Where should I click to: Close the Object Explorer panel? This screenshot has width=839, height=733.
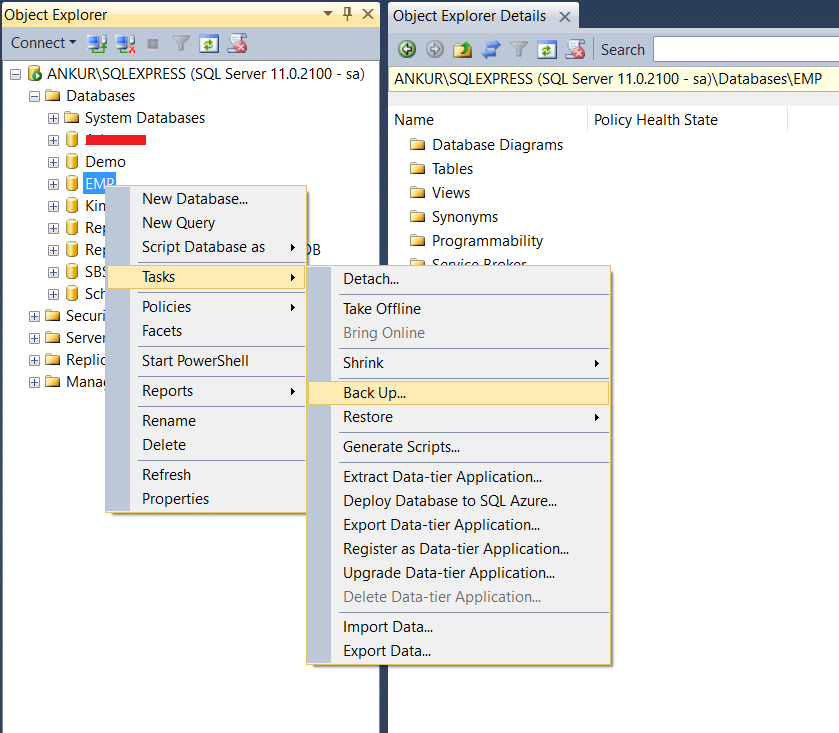pyautogui.click(x=368, y=14)
